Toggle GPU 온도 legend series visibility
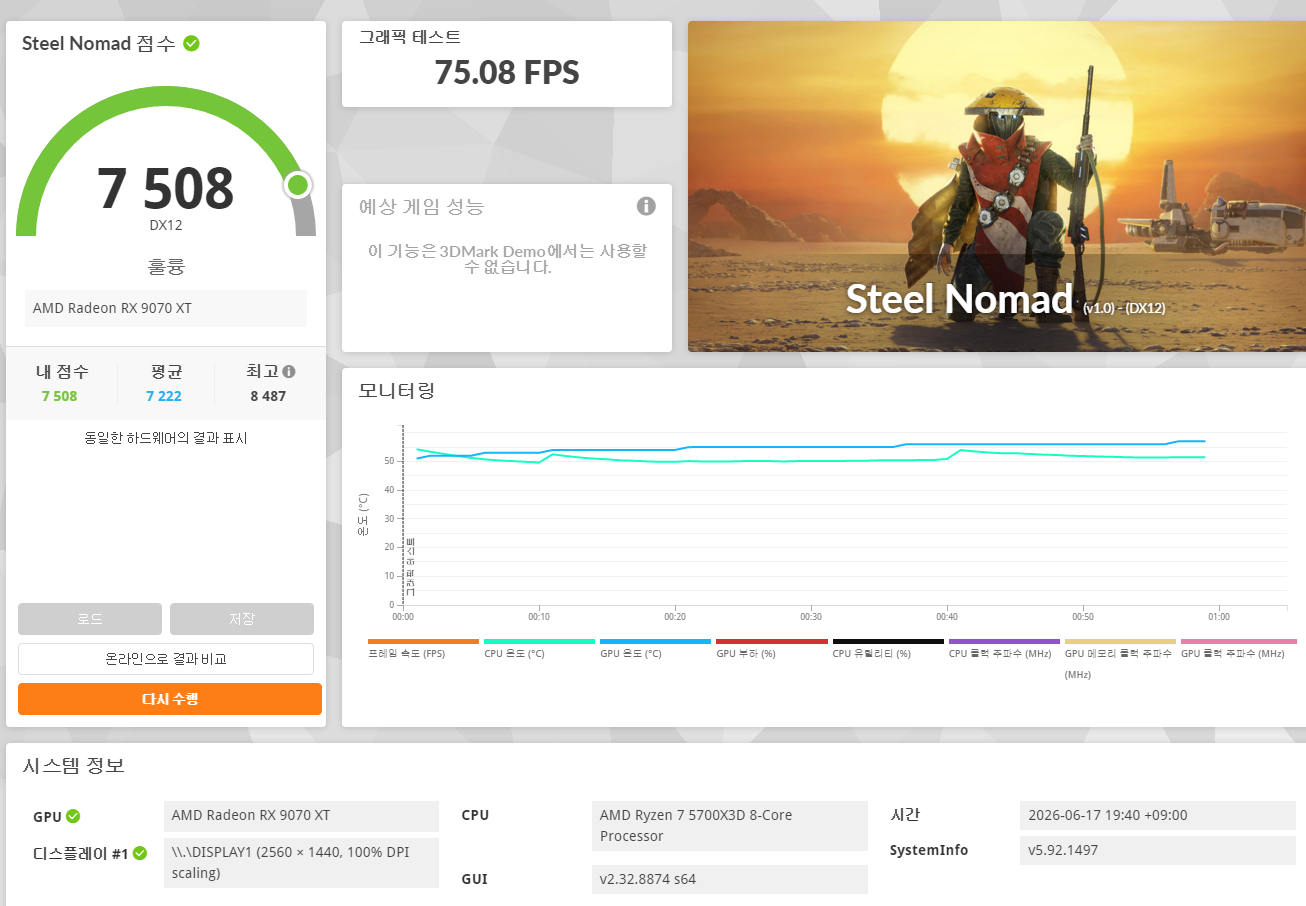Viewport: 1306px width, 906px height. point(655,648)
